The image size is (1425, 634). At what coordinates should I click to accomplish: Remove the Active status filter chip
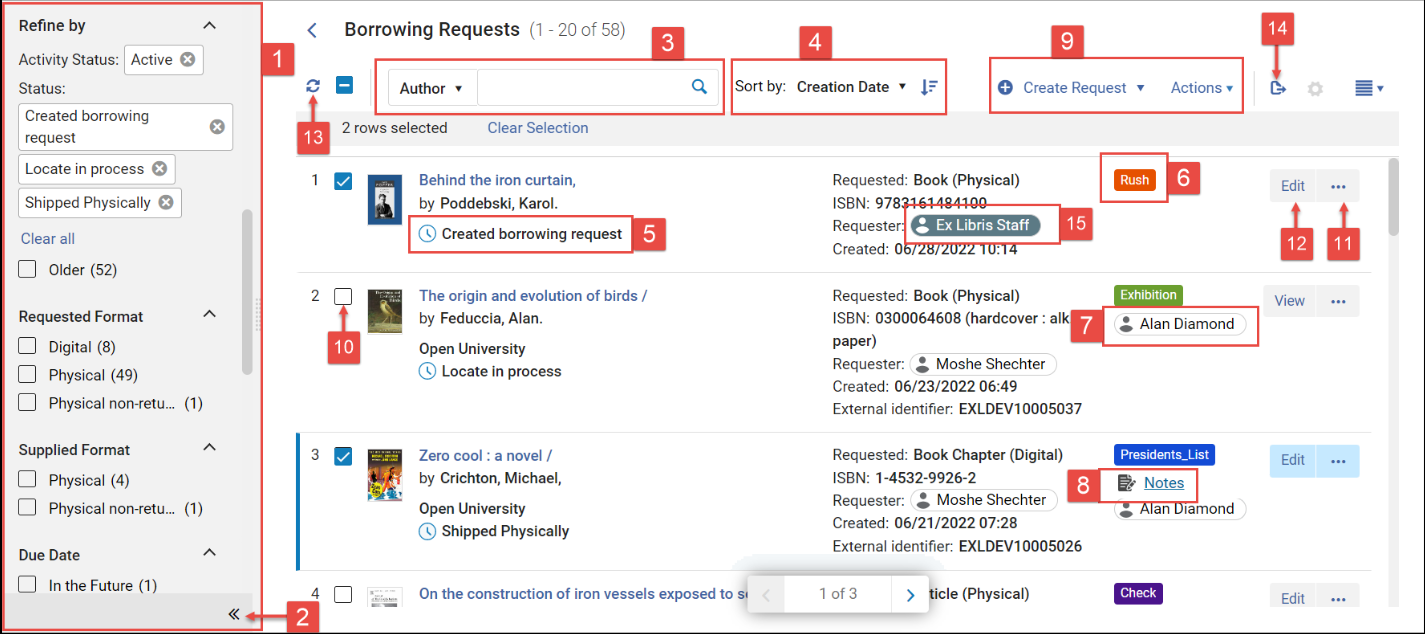tap(188, 59)
